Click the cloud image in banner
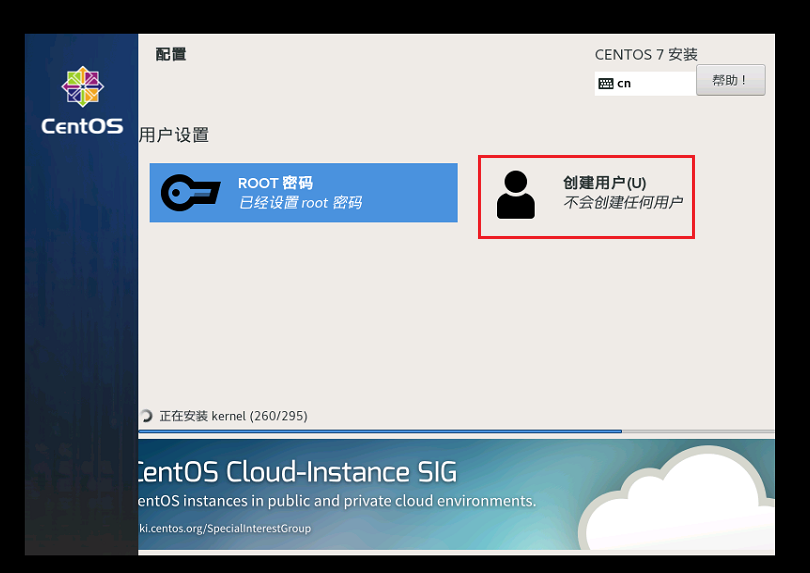The width and height of the screenshot is (810, 573). (x=676, y=499)
